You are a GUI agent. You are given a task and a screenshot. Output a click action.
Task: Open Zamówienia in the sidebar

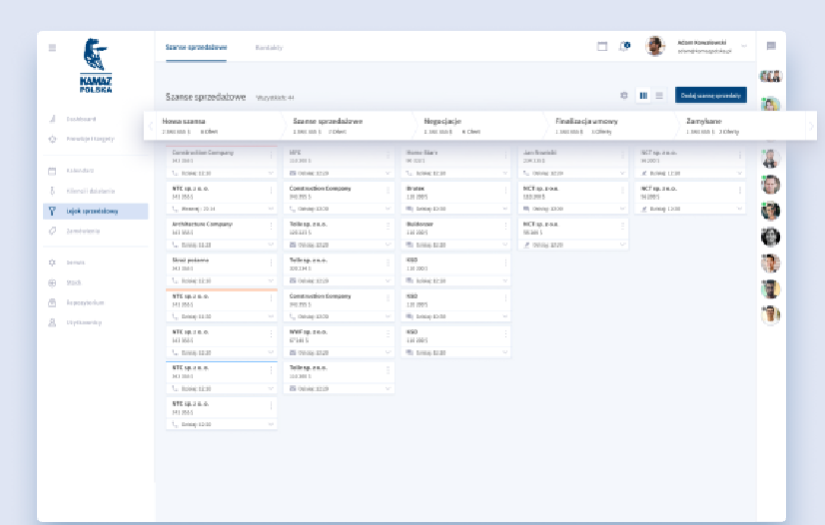click(83, 231)
